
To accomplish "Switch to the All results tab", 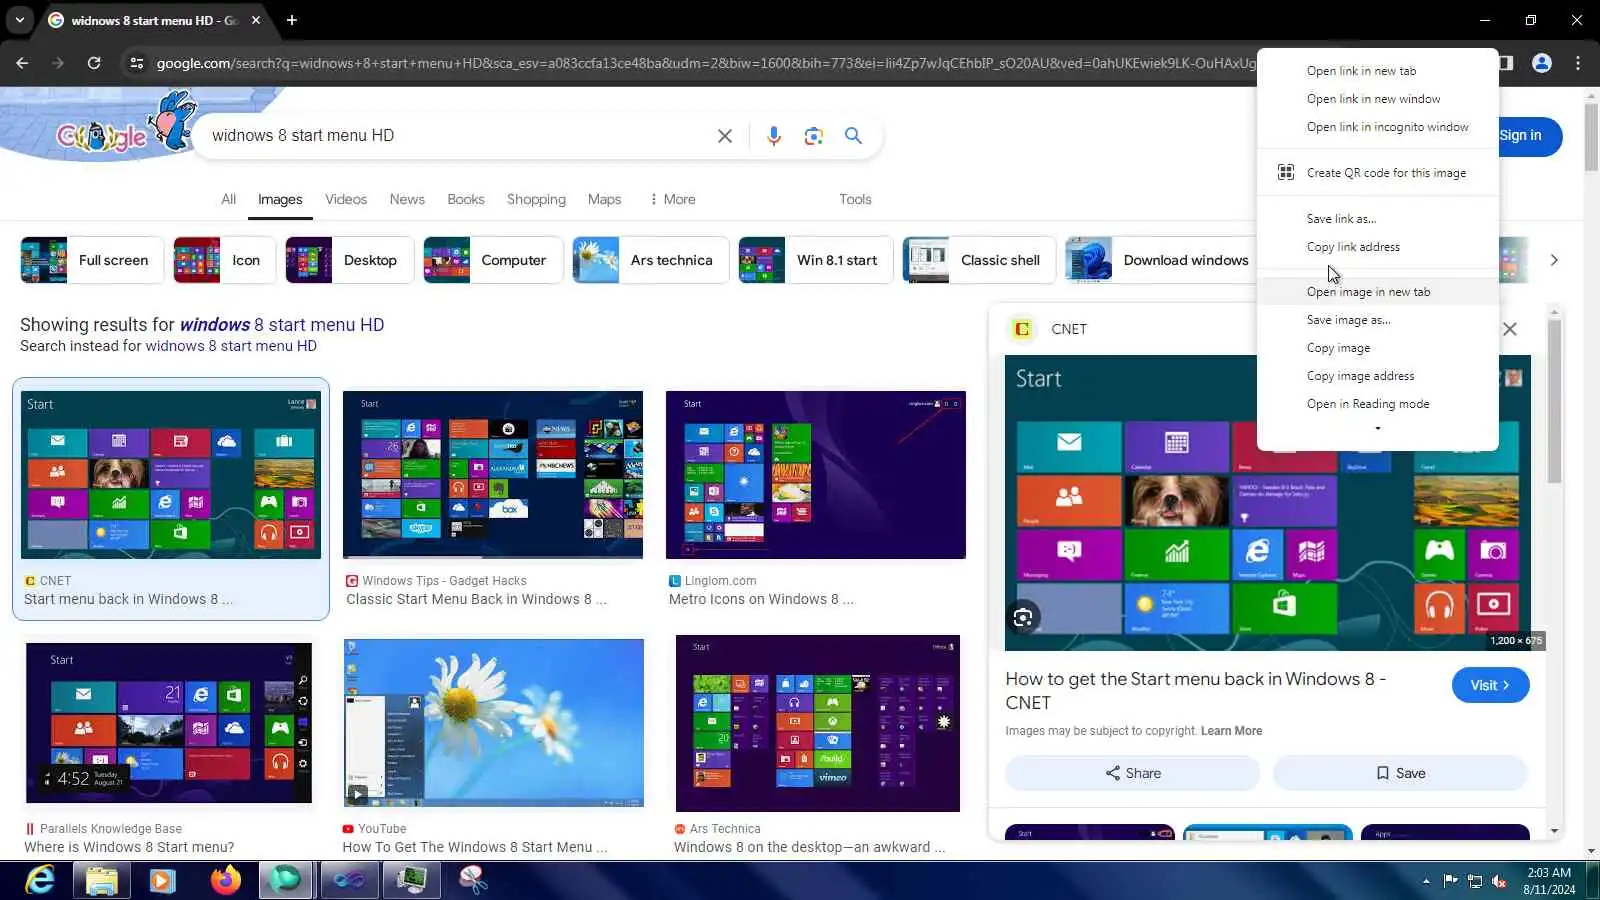I will pyautogui.click(x=229, y=199).
